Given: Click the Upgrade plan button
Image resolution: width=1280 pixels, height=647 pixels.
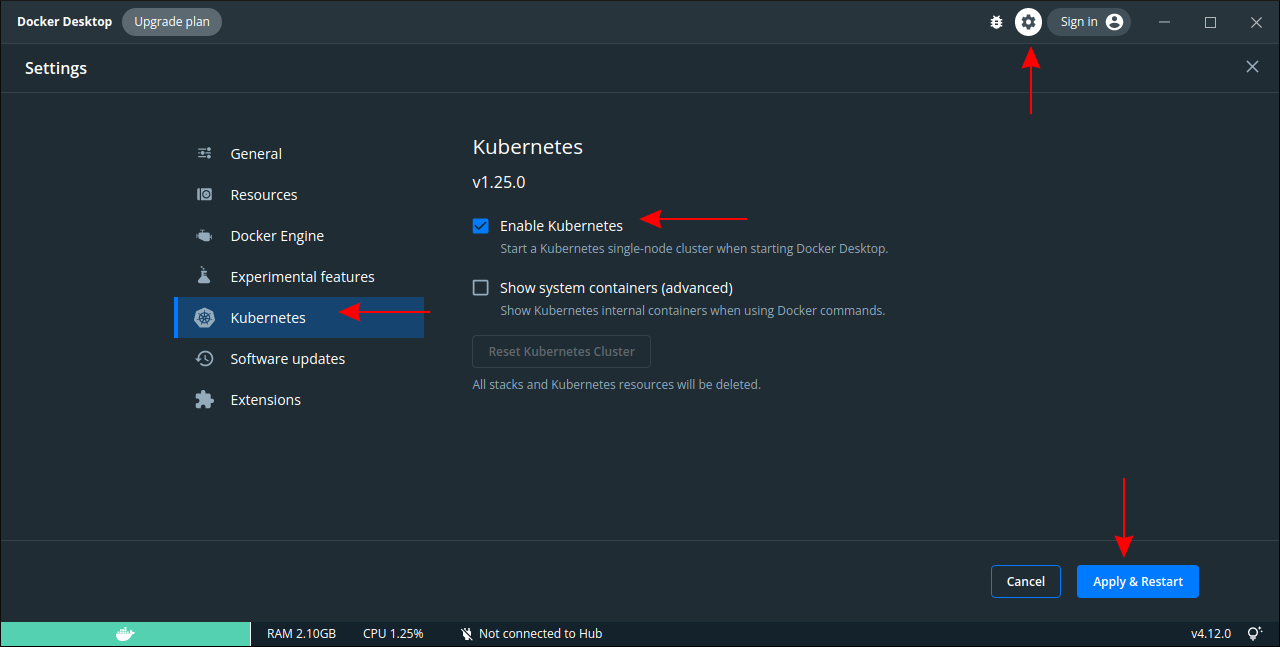Looking at the screenshot, I should [171, 21].
